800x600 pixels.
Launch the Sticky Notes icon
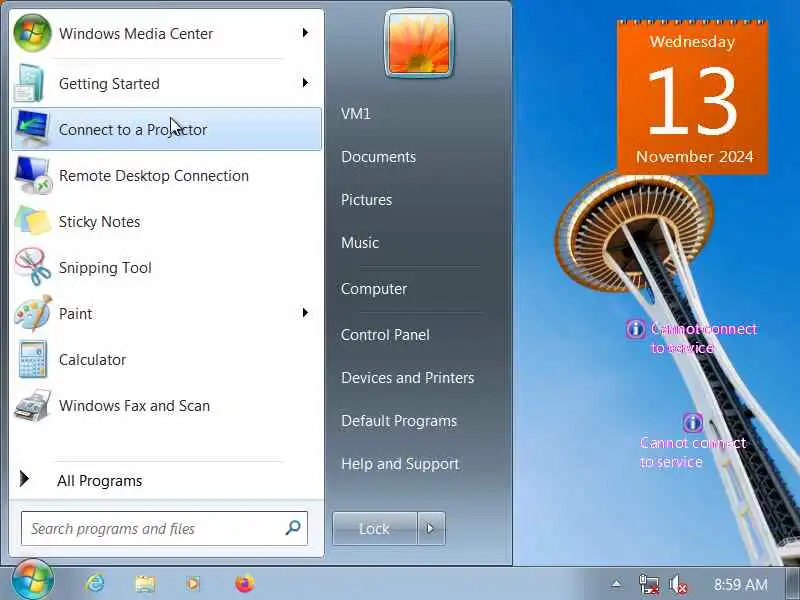33,221
